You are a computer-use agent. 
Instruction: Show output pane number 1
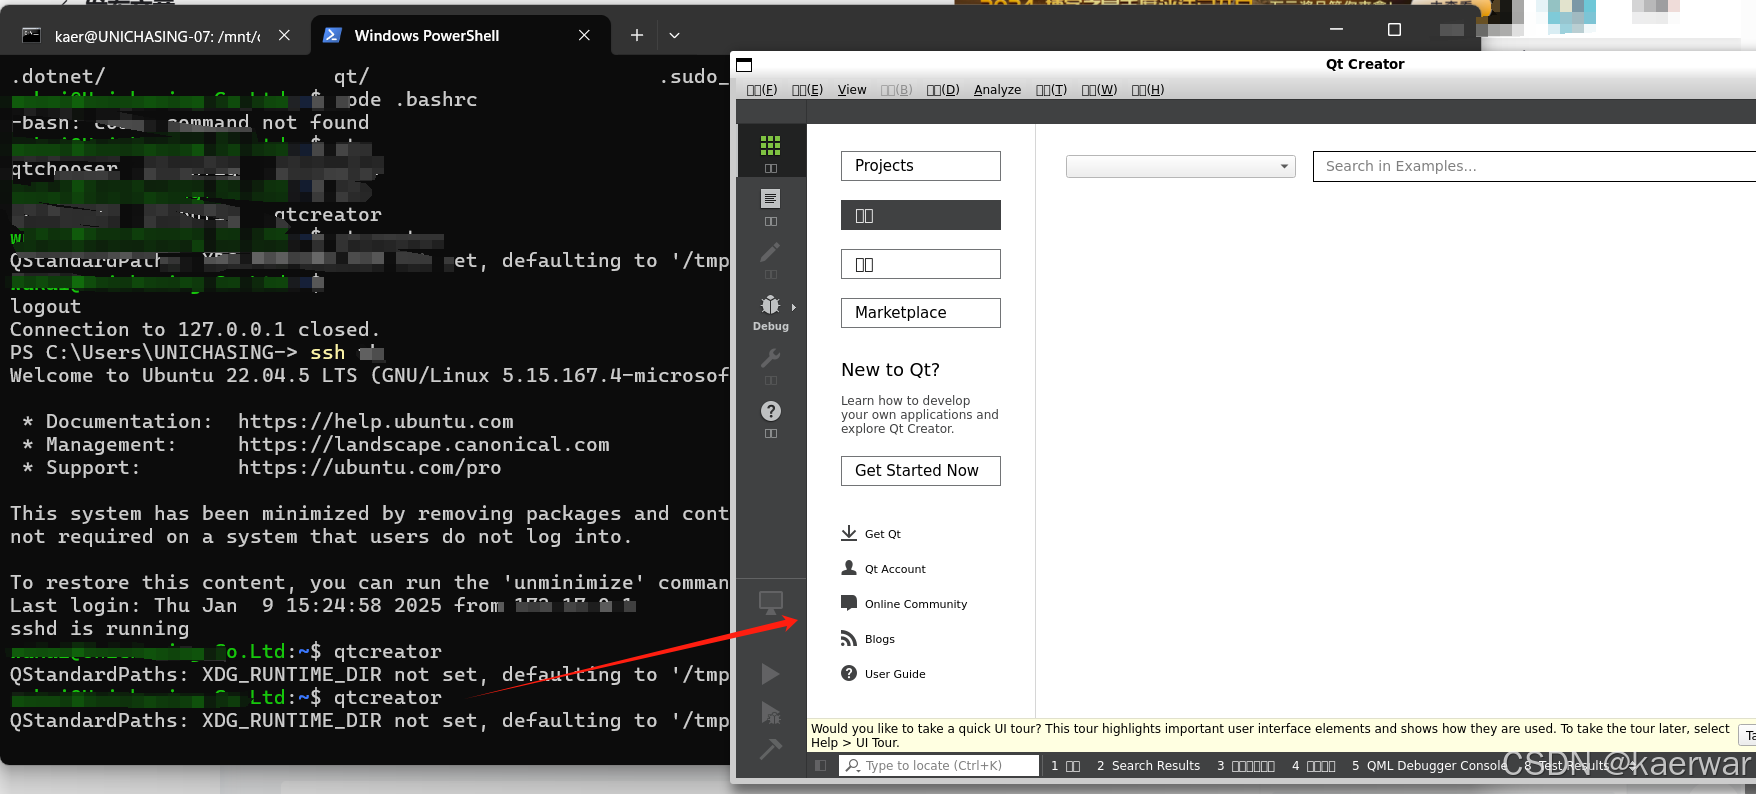[1065, 766]
